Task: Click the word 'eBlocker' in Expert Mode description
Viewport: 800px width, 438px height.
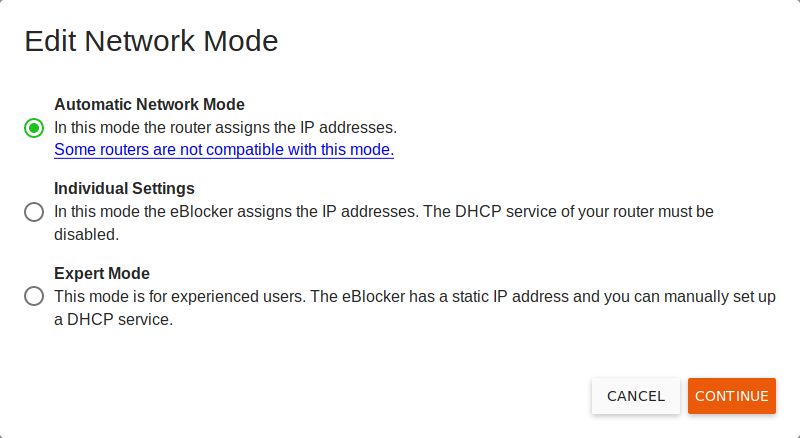Action: coord(373,296)
